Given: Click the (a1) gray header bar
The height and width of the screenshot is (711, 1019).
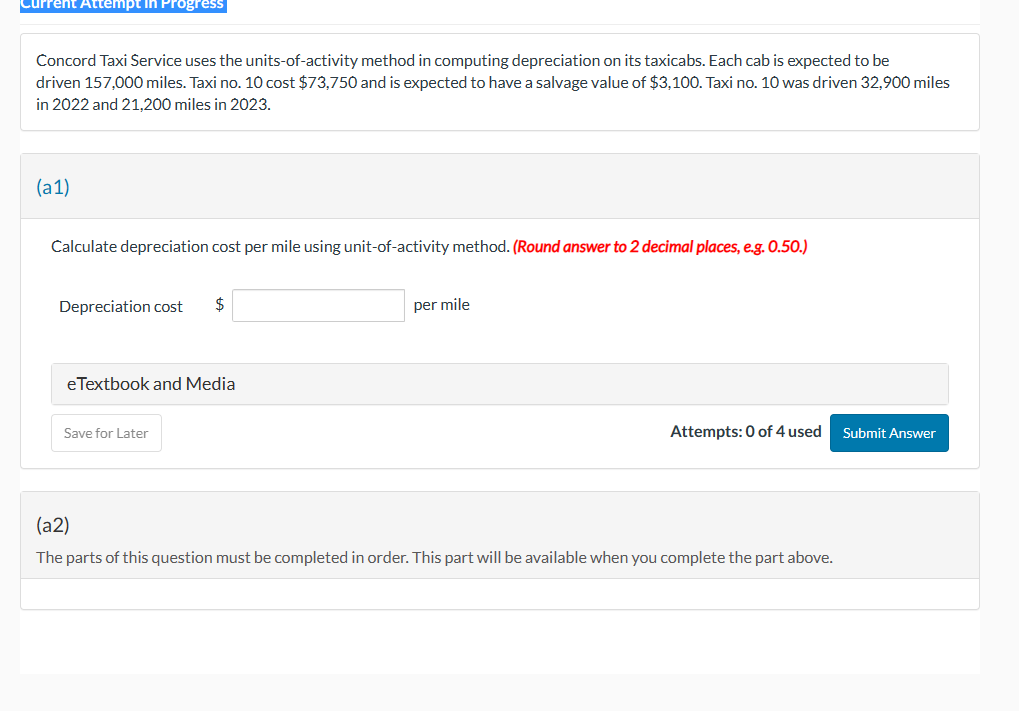Looking at the screenshot, I should pos(499,186).
